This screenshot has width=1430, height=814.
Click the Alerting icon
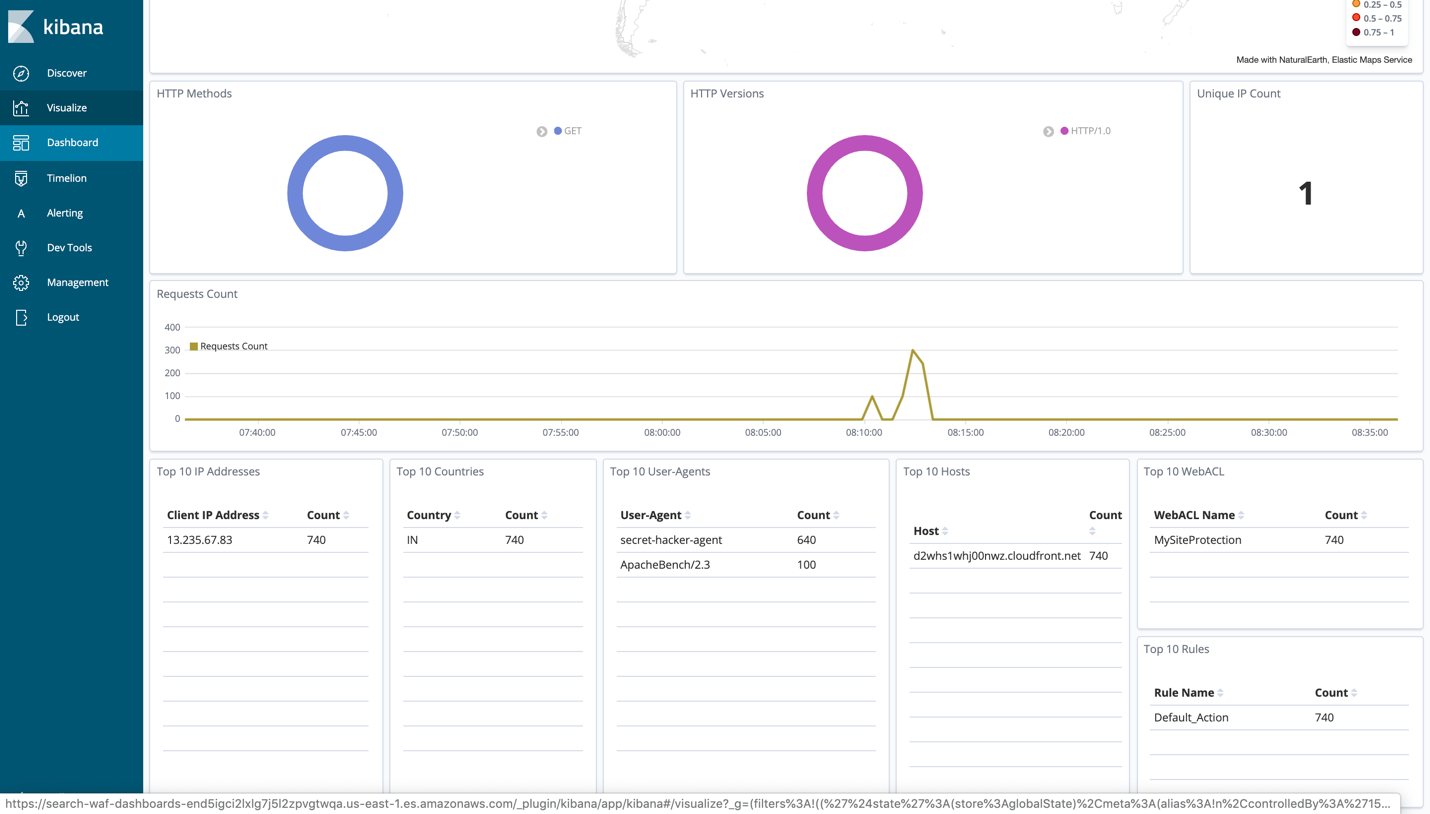pos(21,213)
